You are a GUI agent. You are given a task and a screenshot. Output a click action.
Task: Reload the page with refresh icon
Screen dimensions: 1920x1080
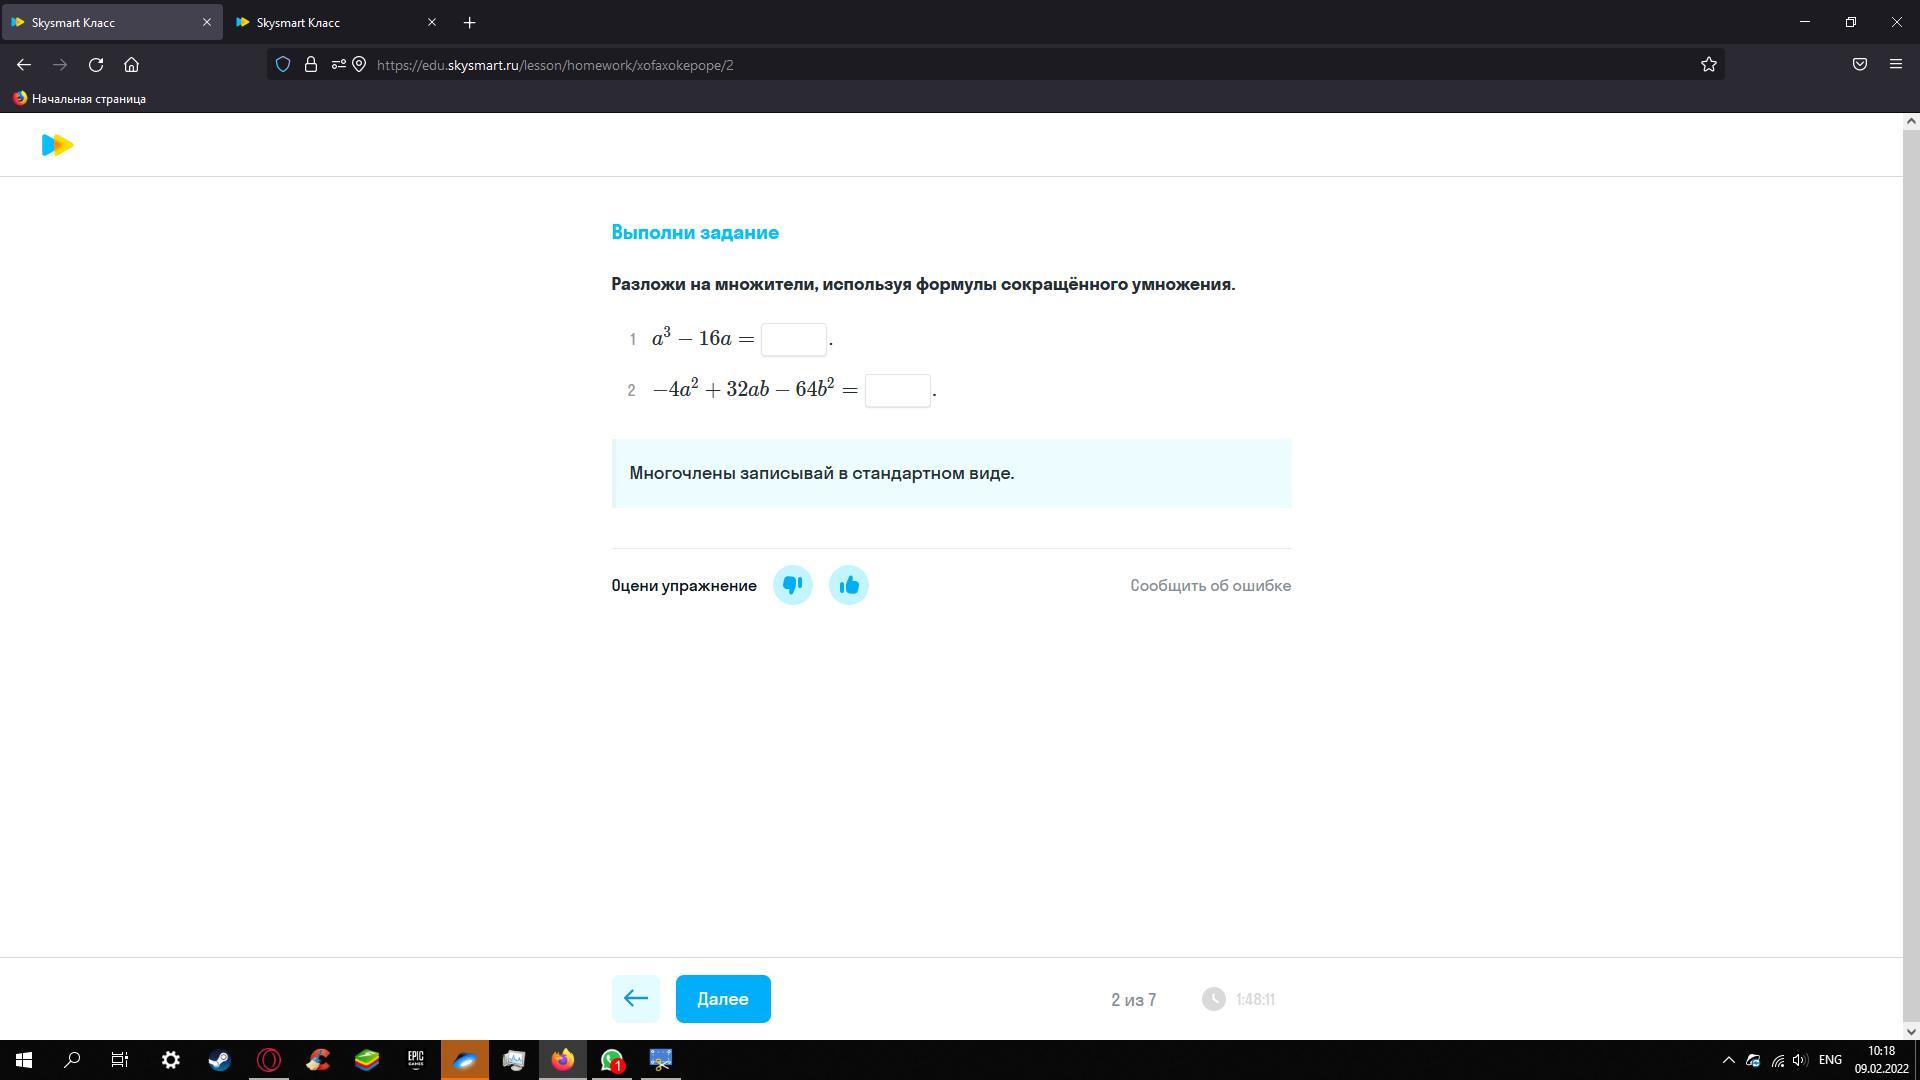pyautogui.click(x=96, y=65)
